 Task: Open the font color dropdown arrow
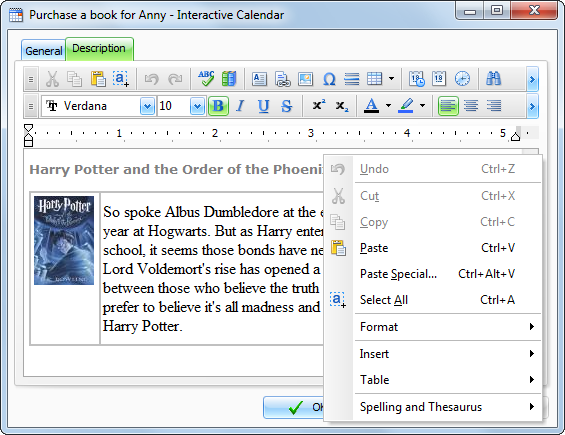pyautogui.click(x=388, y=106)
